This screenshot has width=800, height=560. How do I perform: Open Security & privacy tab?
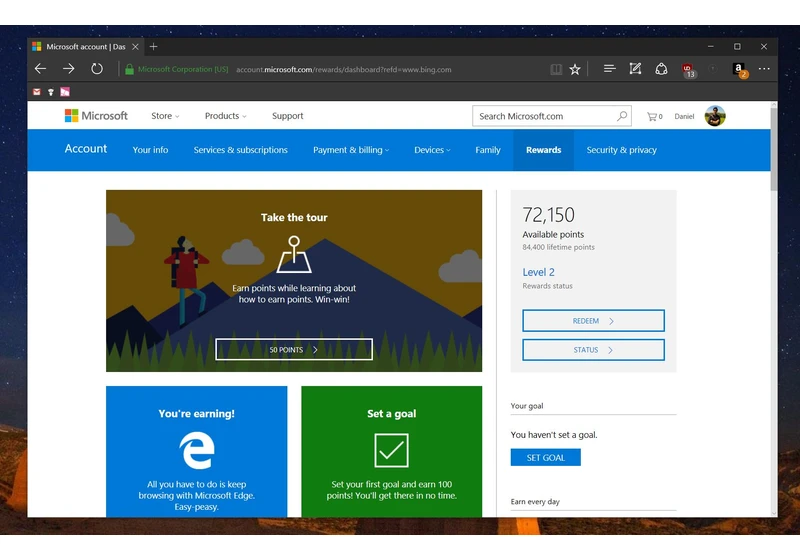[x=621, y=150]
